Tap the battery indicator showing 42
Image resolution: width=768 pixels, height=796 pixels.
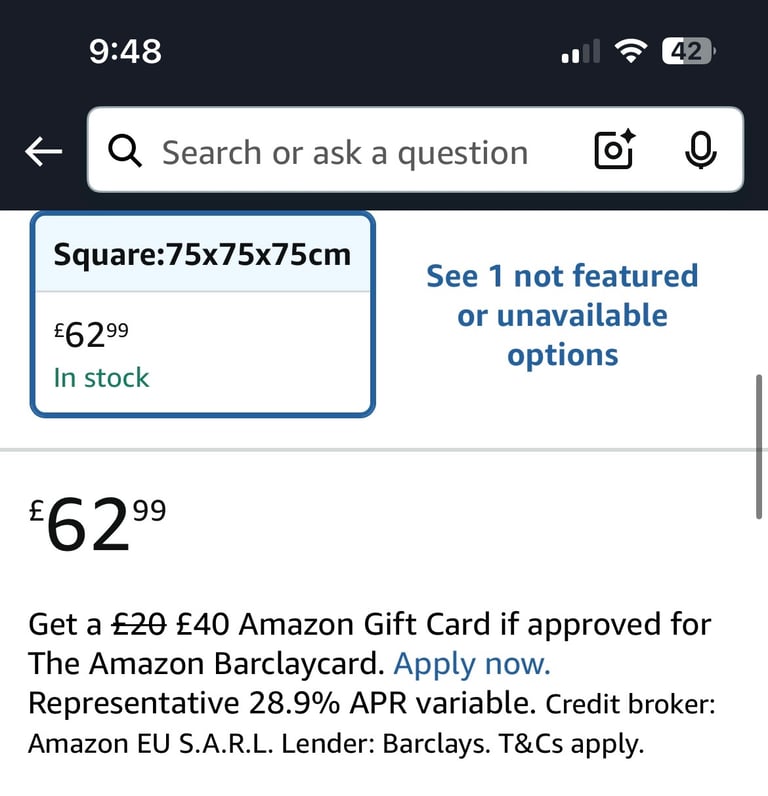(x=689, y=51)
